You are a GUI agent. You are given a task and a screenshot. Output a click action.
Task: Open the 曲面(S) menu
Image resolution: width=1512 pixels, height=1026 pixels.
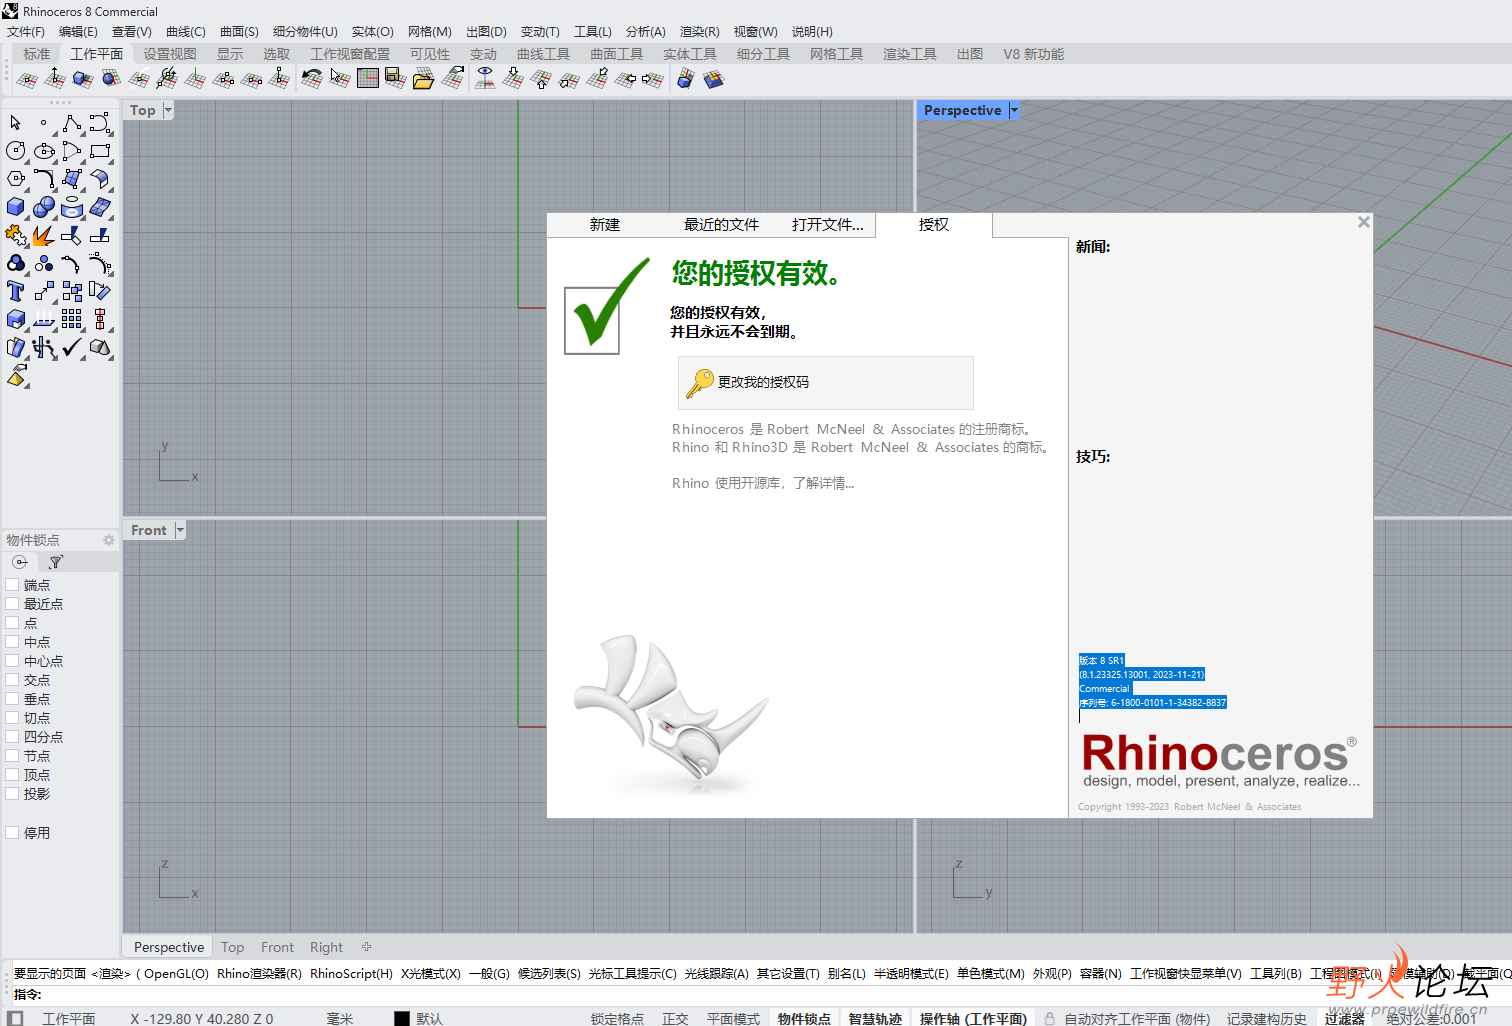click(x=239, y=32)
